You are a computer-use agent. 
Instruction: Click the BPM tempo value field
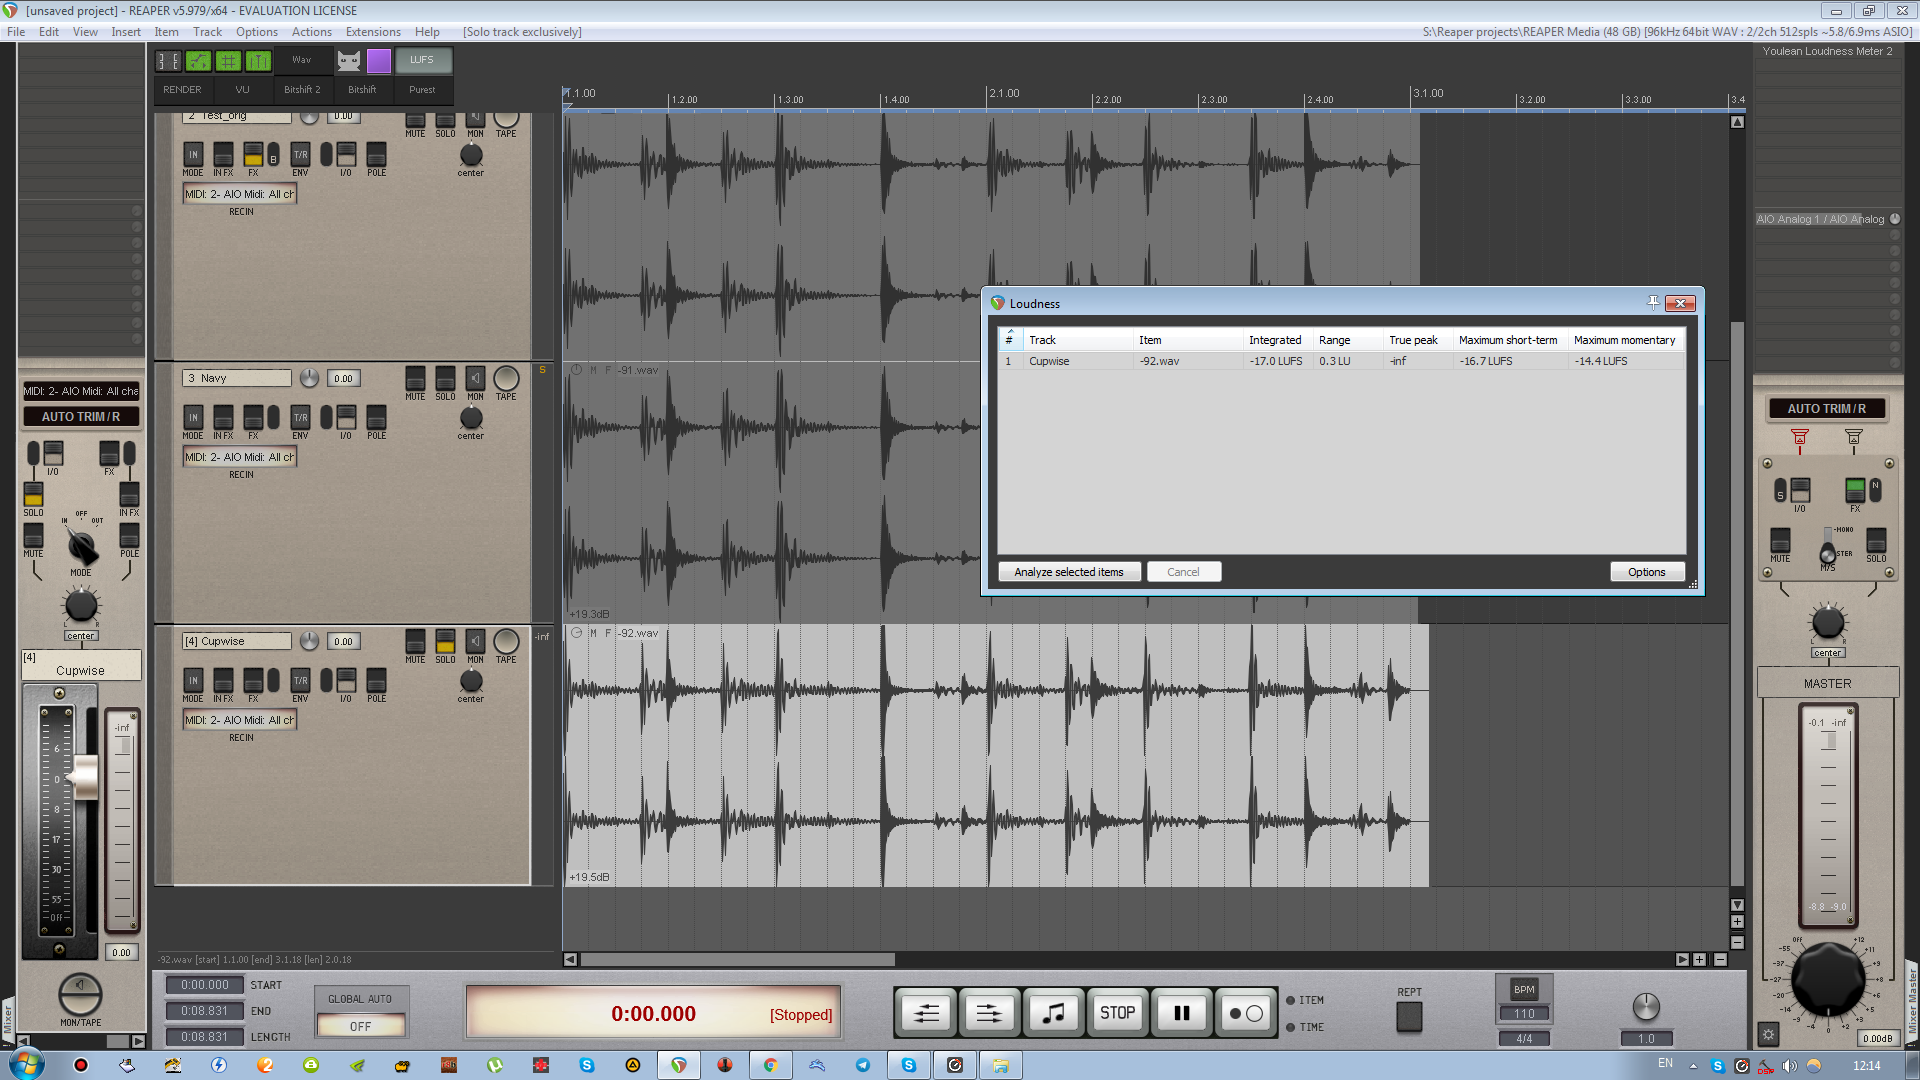coord(1524,1013)
